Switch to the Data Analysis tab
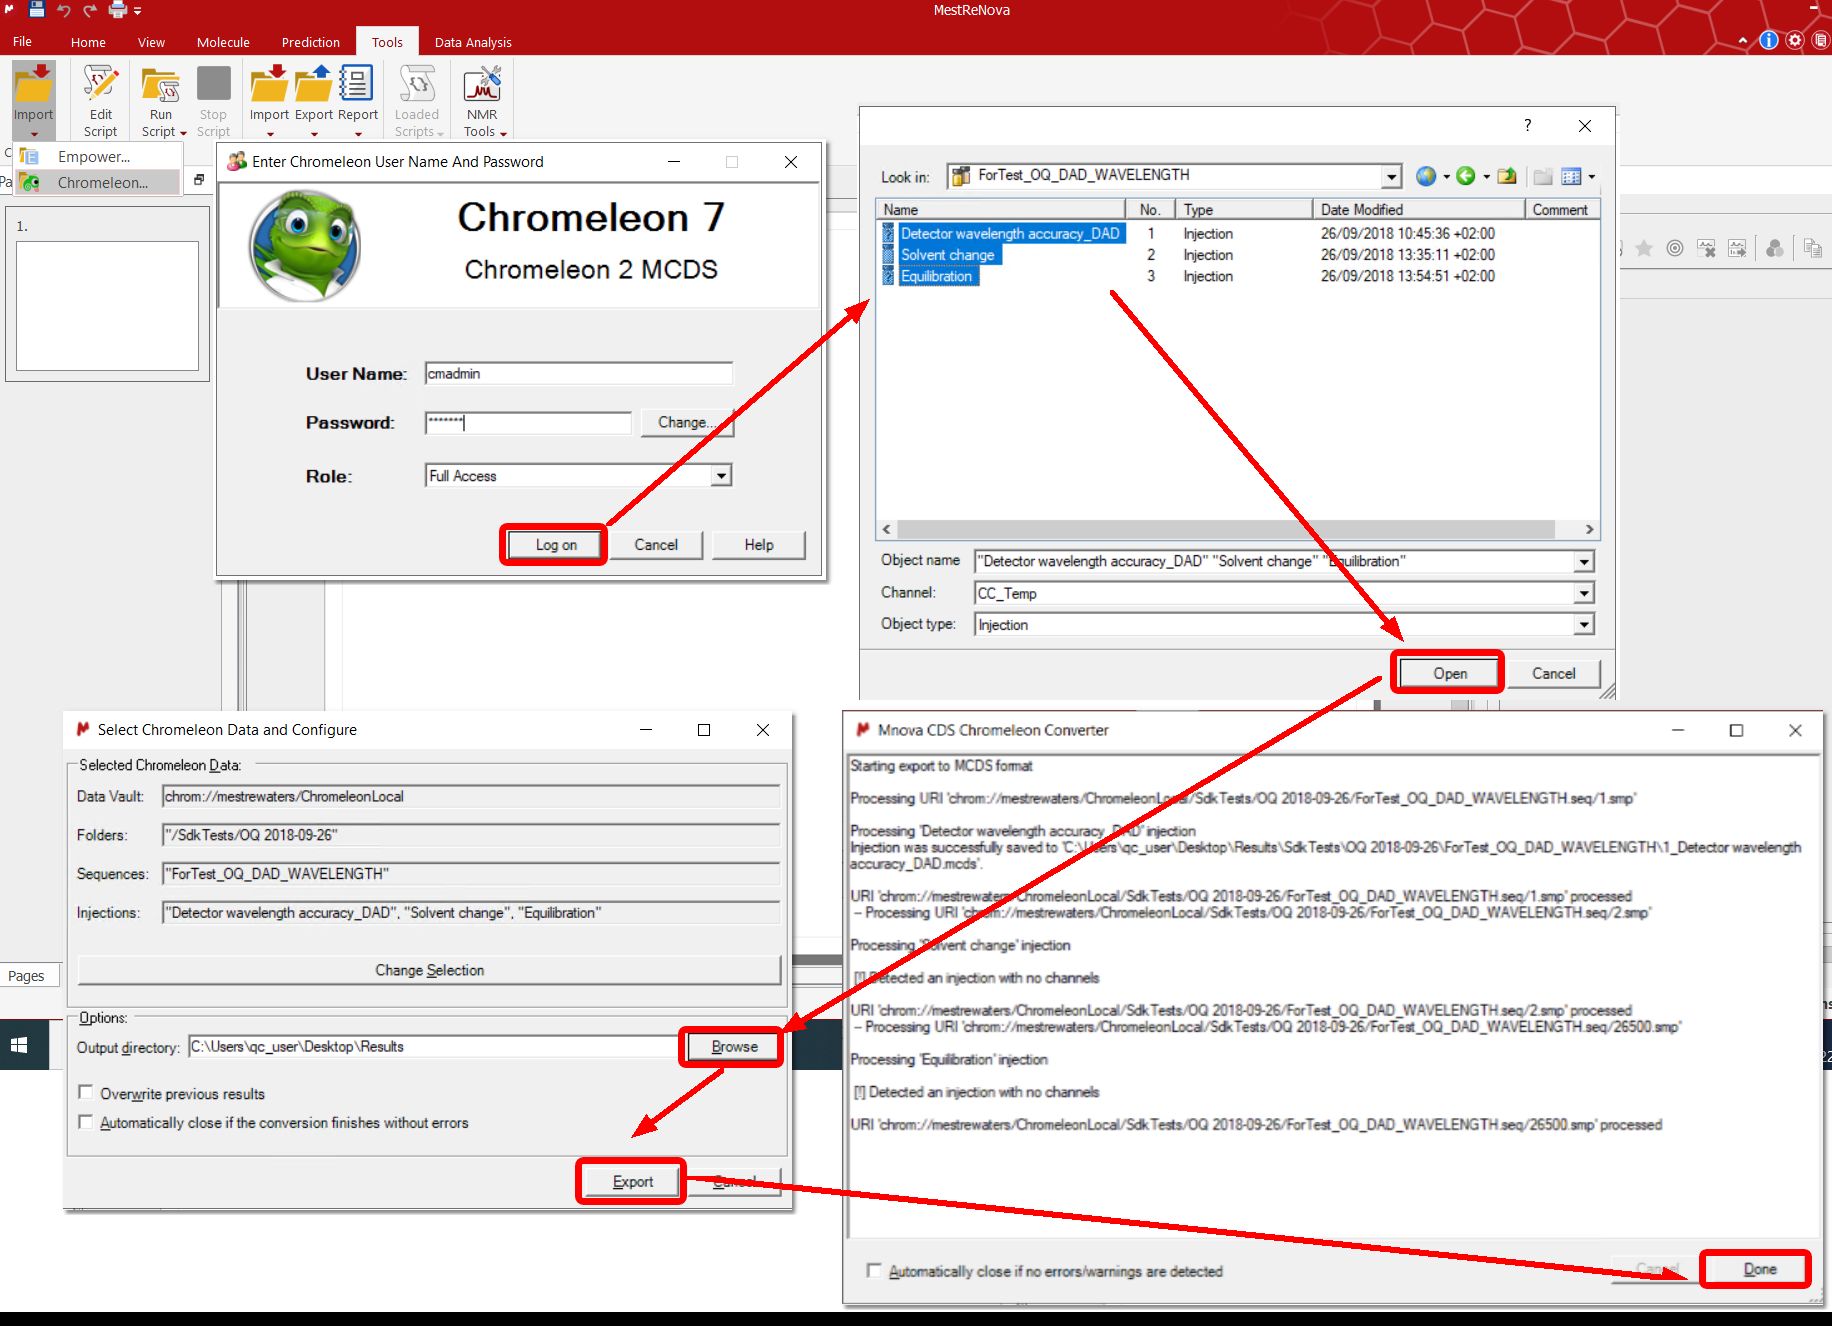Viewport: 1832px width, 1326px height. [473, 42]
